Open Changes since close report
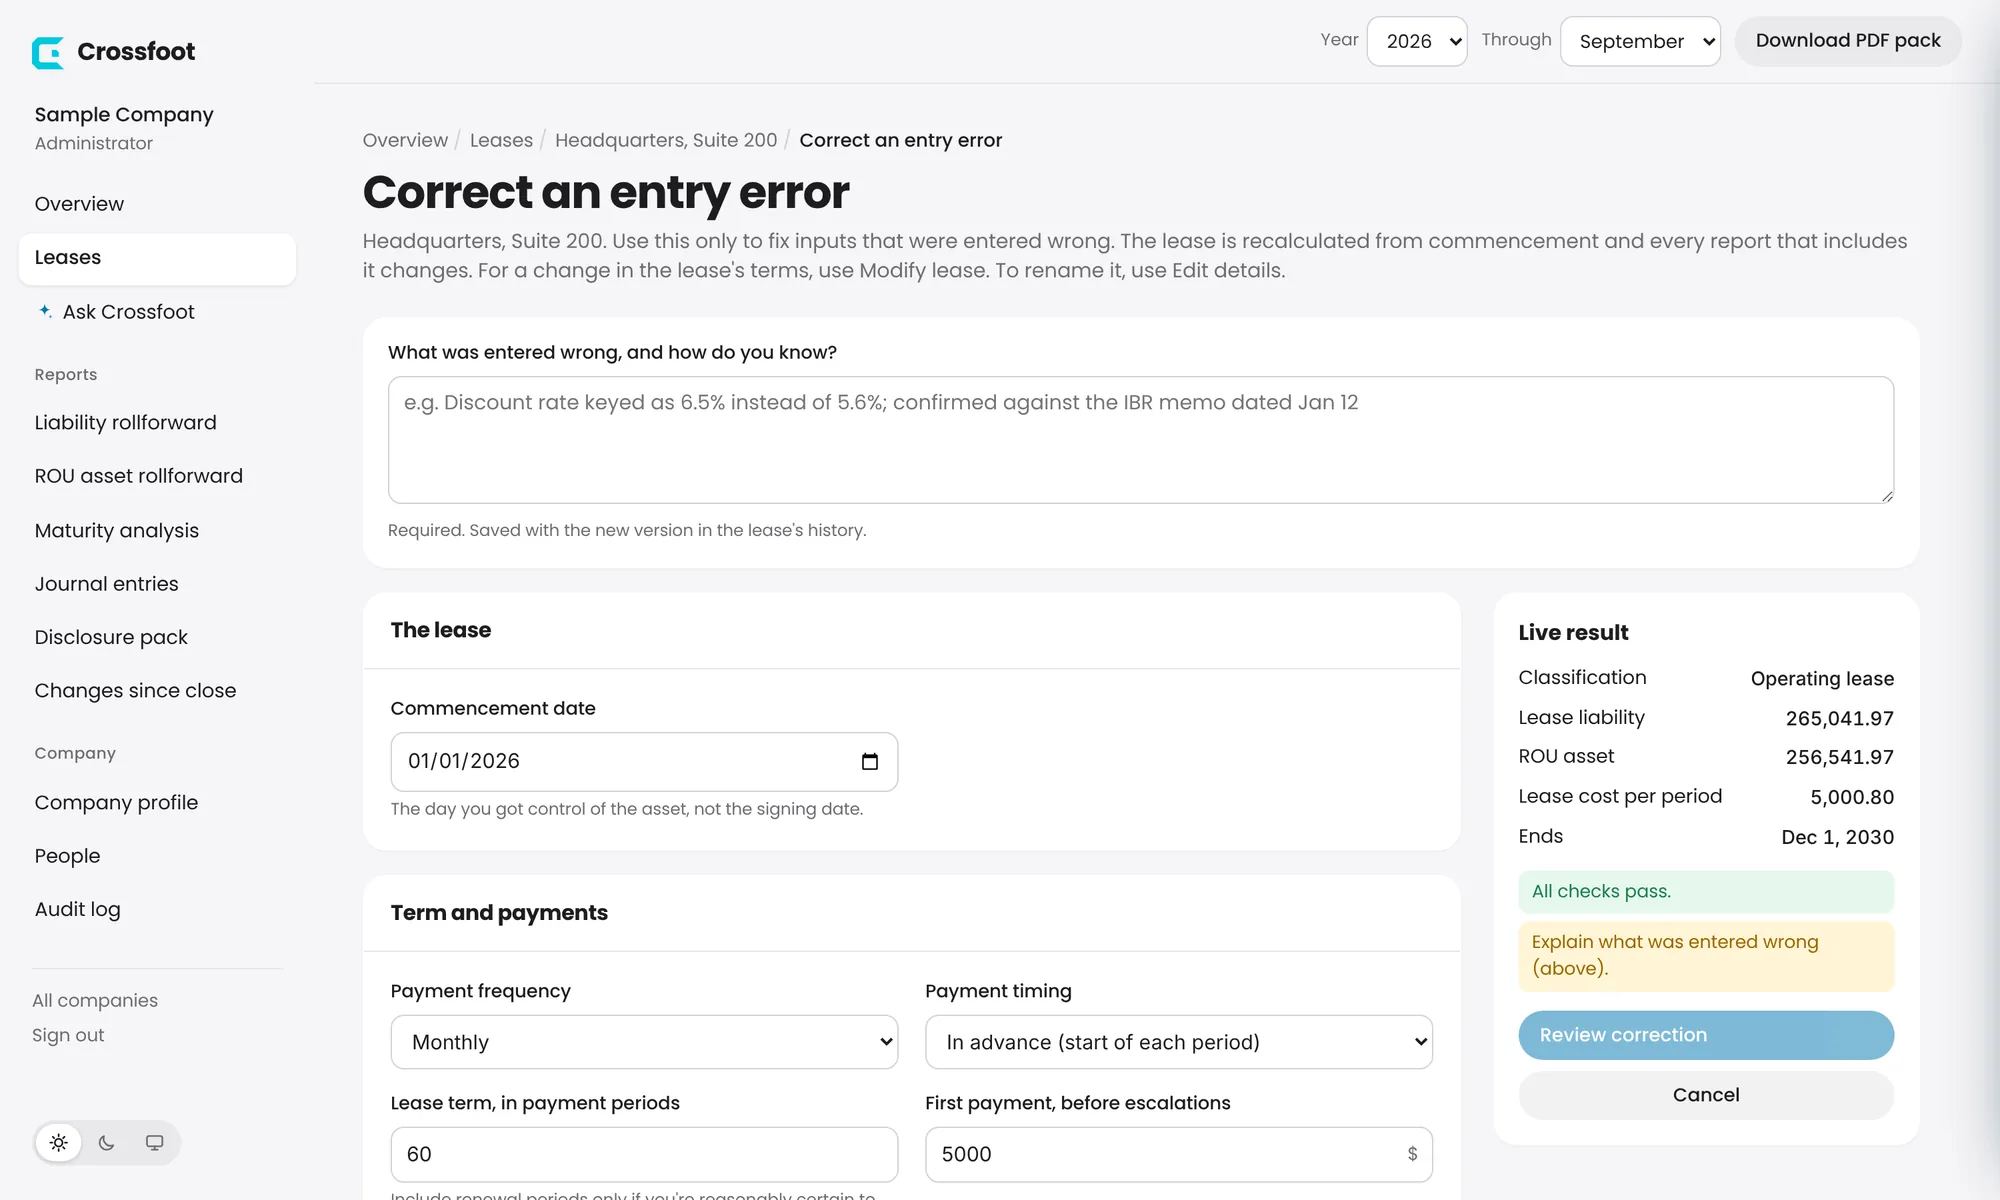 click(157, 691)
